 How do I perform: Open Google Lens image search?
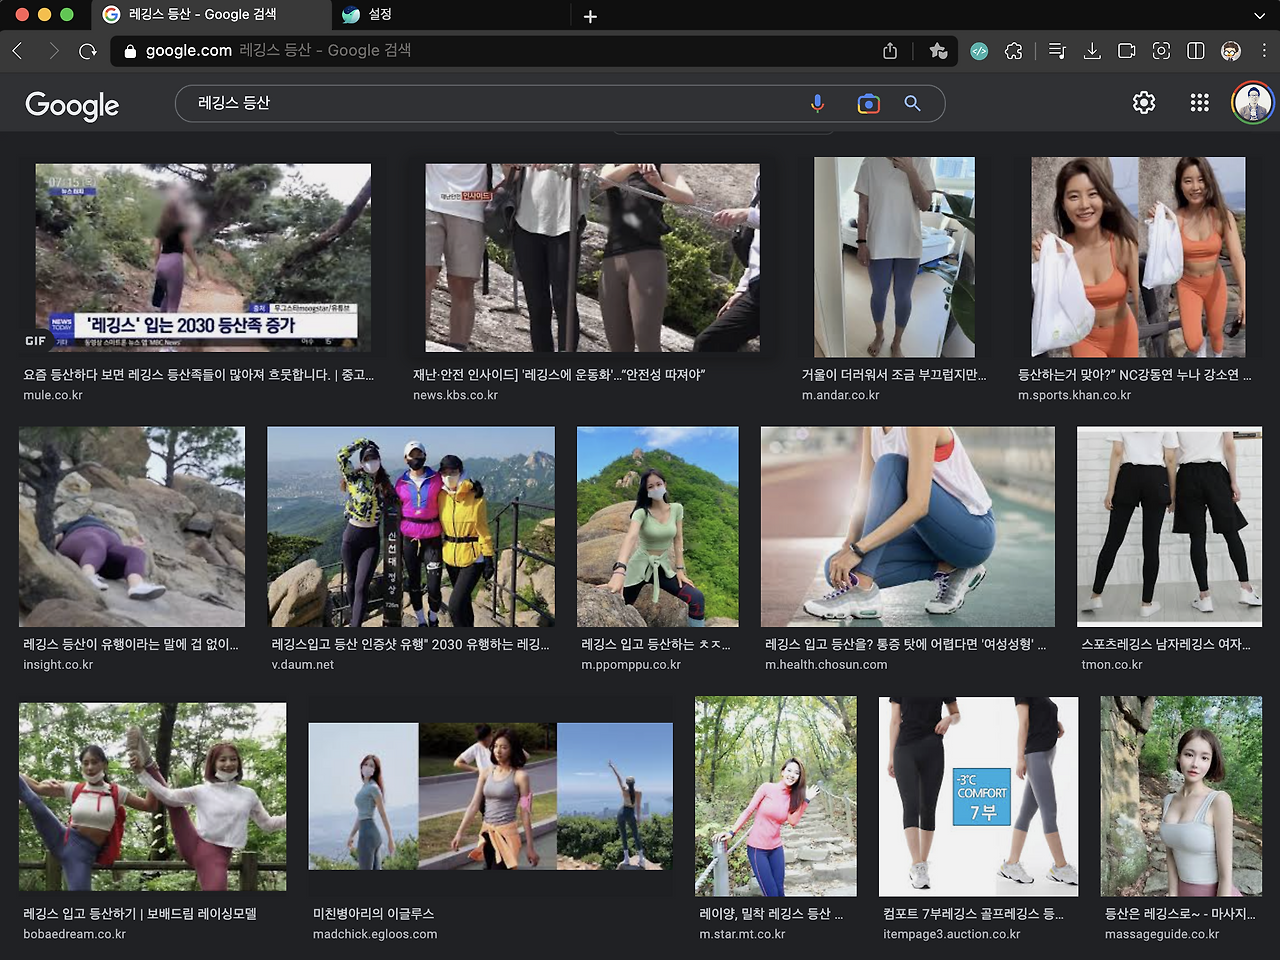point(868,103)
